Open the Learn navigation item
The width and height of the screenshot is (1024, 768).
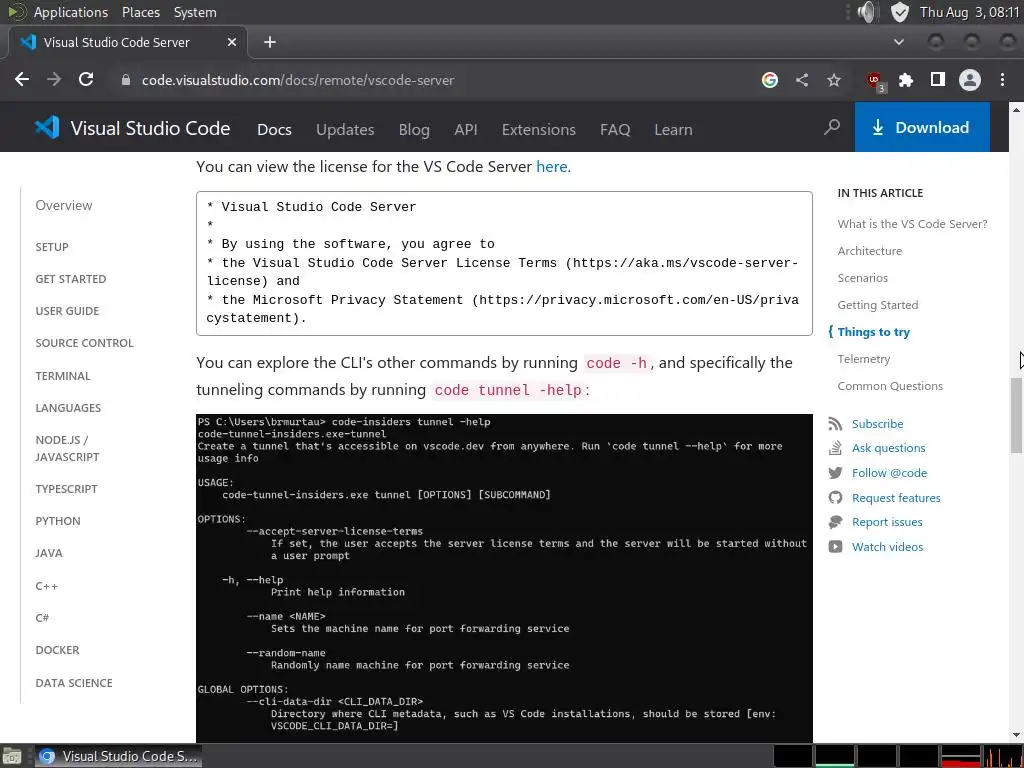click(x=673, y=129)
